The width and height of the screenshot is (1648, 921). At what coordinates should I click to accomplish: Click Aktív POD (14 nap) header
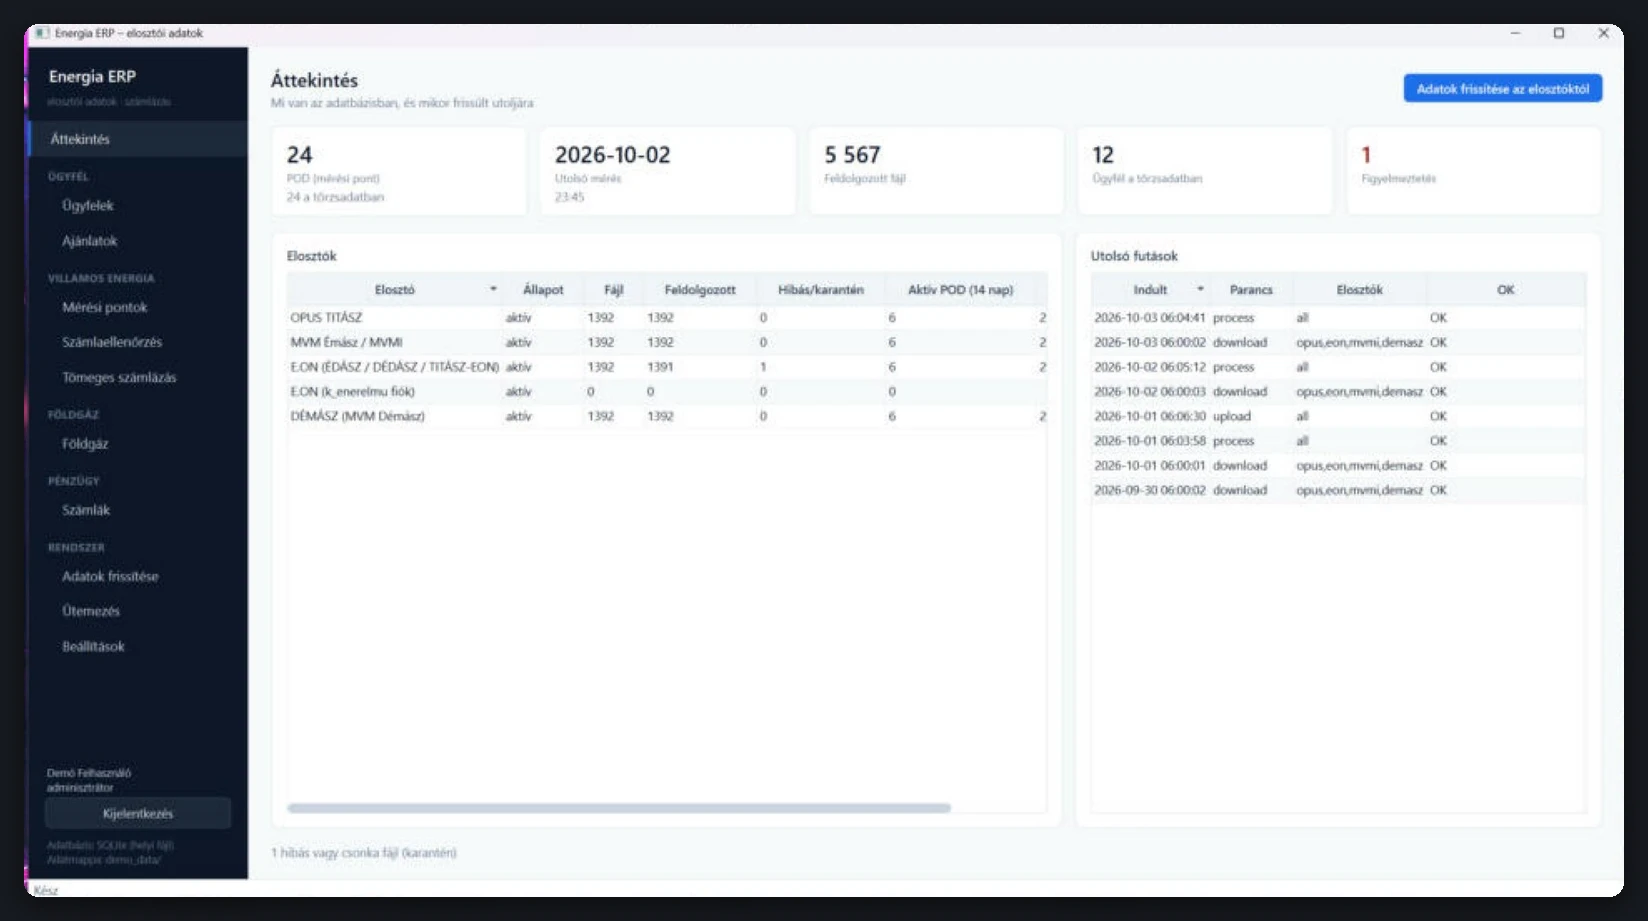coord(960,289)
